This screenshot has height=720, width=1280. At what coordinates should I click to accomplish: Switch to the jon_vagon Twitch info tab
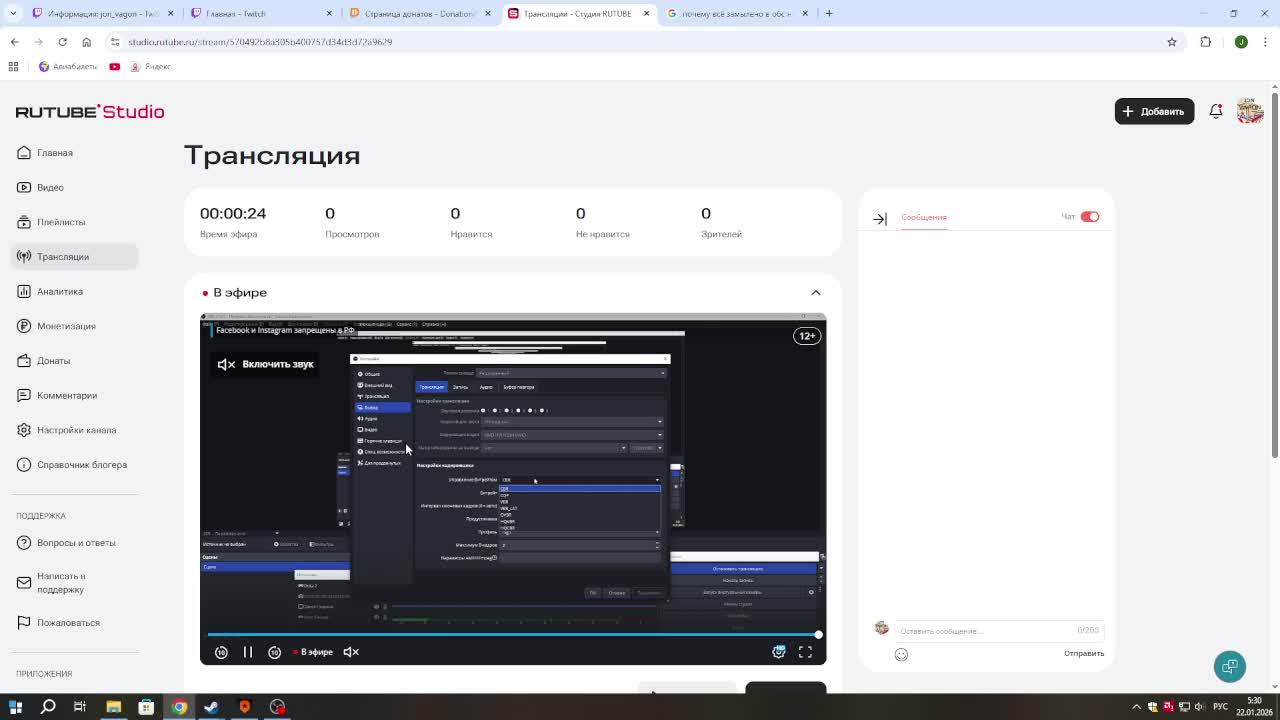(x=103, y=13)
